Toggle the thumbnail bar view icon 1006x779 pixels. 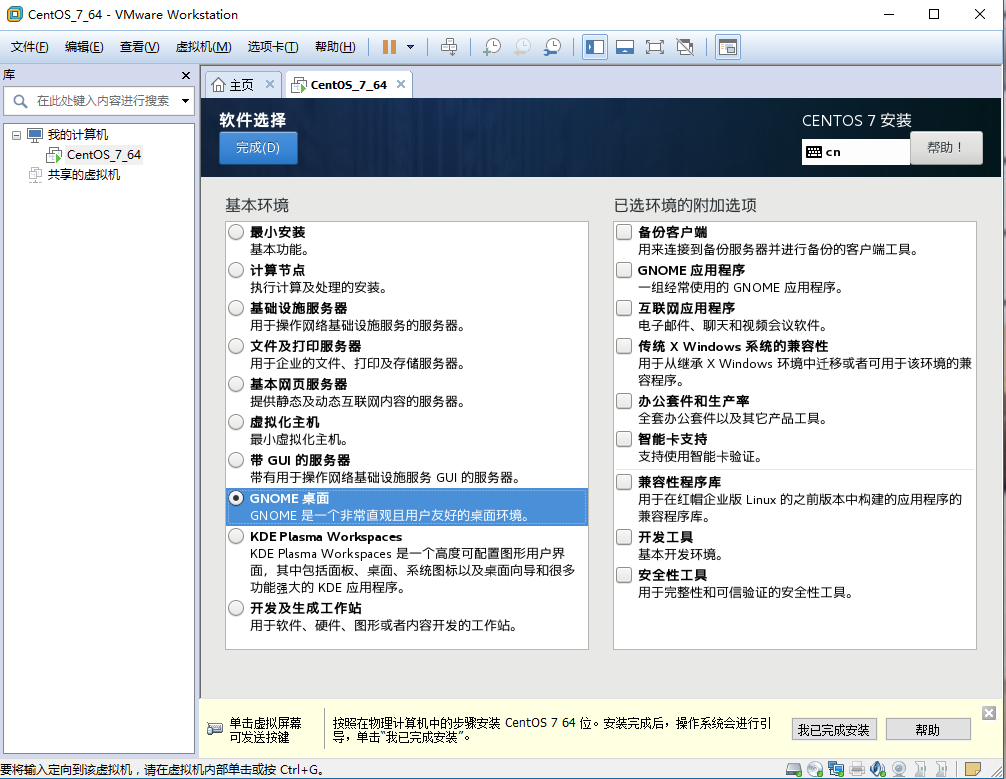[625, 47]
